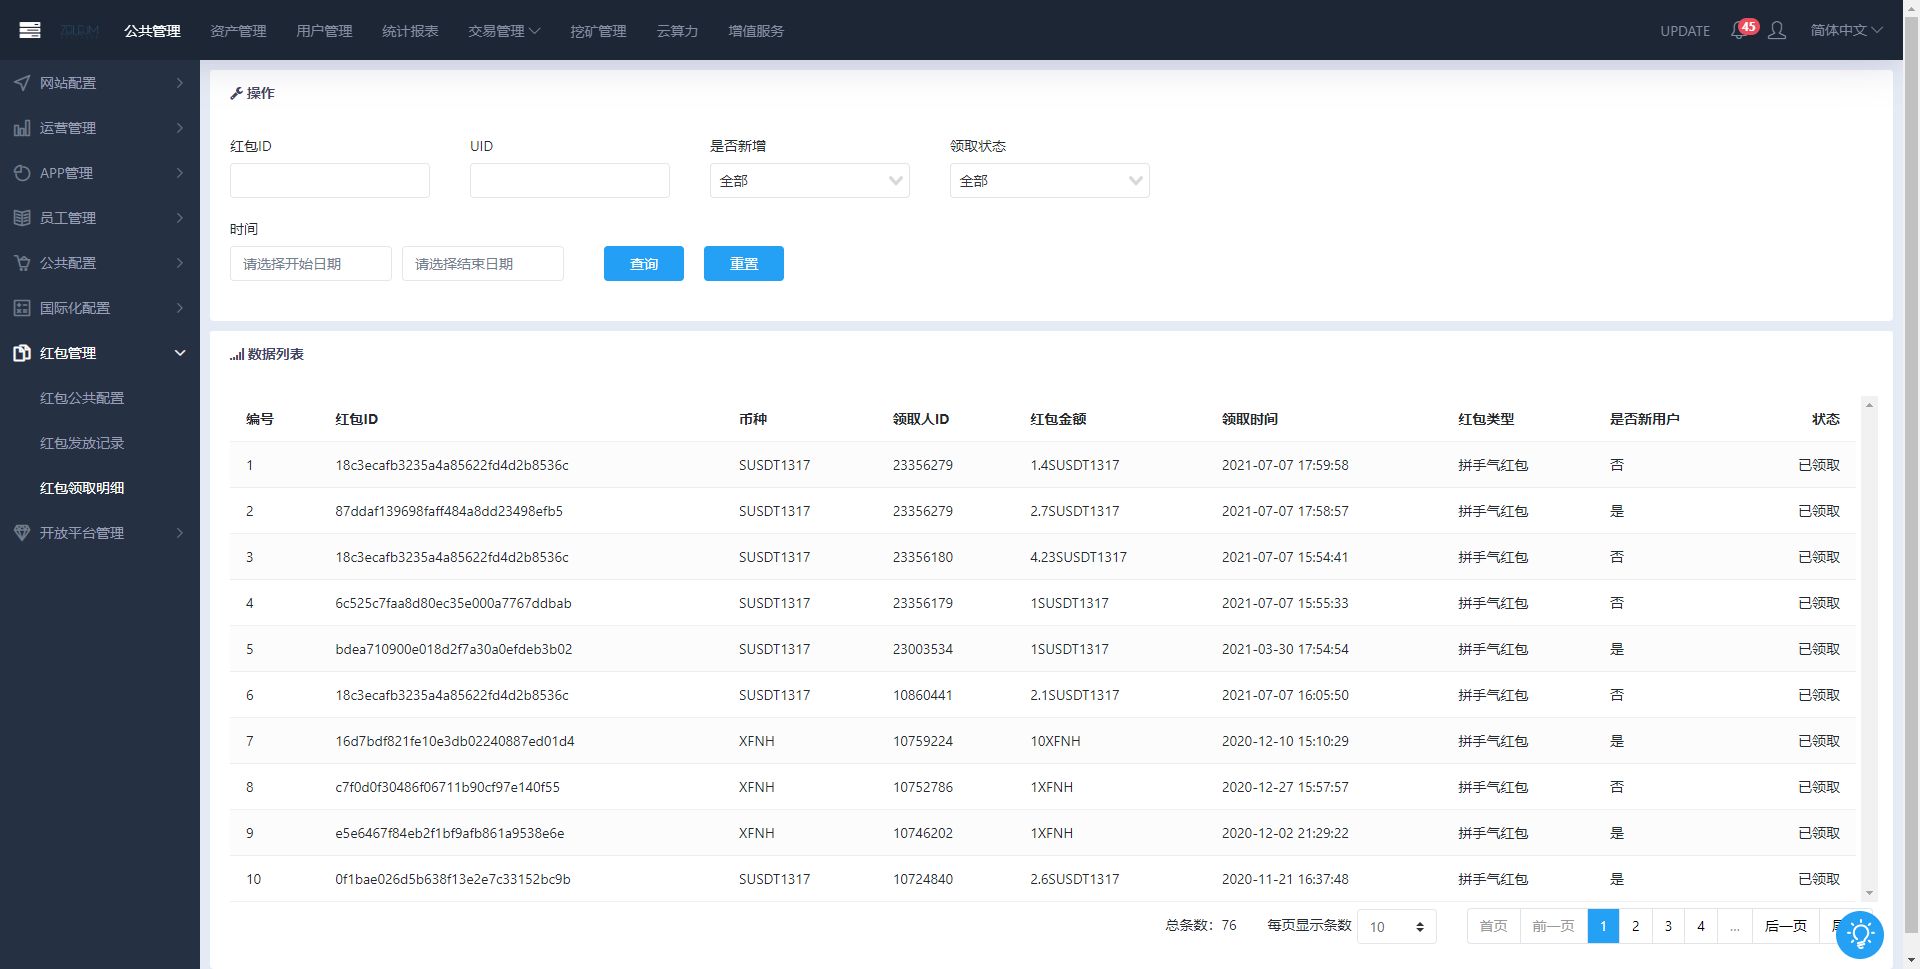Click 领取人ID 23356180
Screen dimensions: 1920x969
click(x=923, y=557)
